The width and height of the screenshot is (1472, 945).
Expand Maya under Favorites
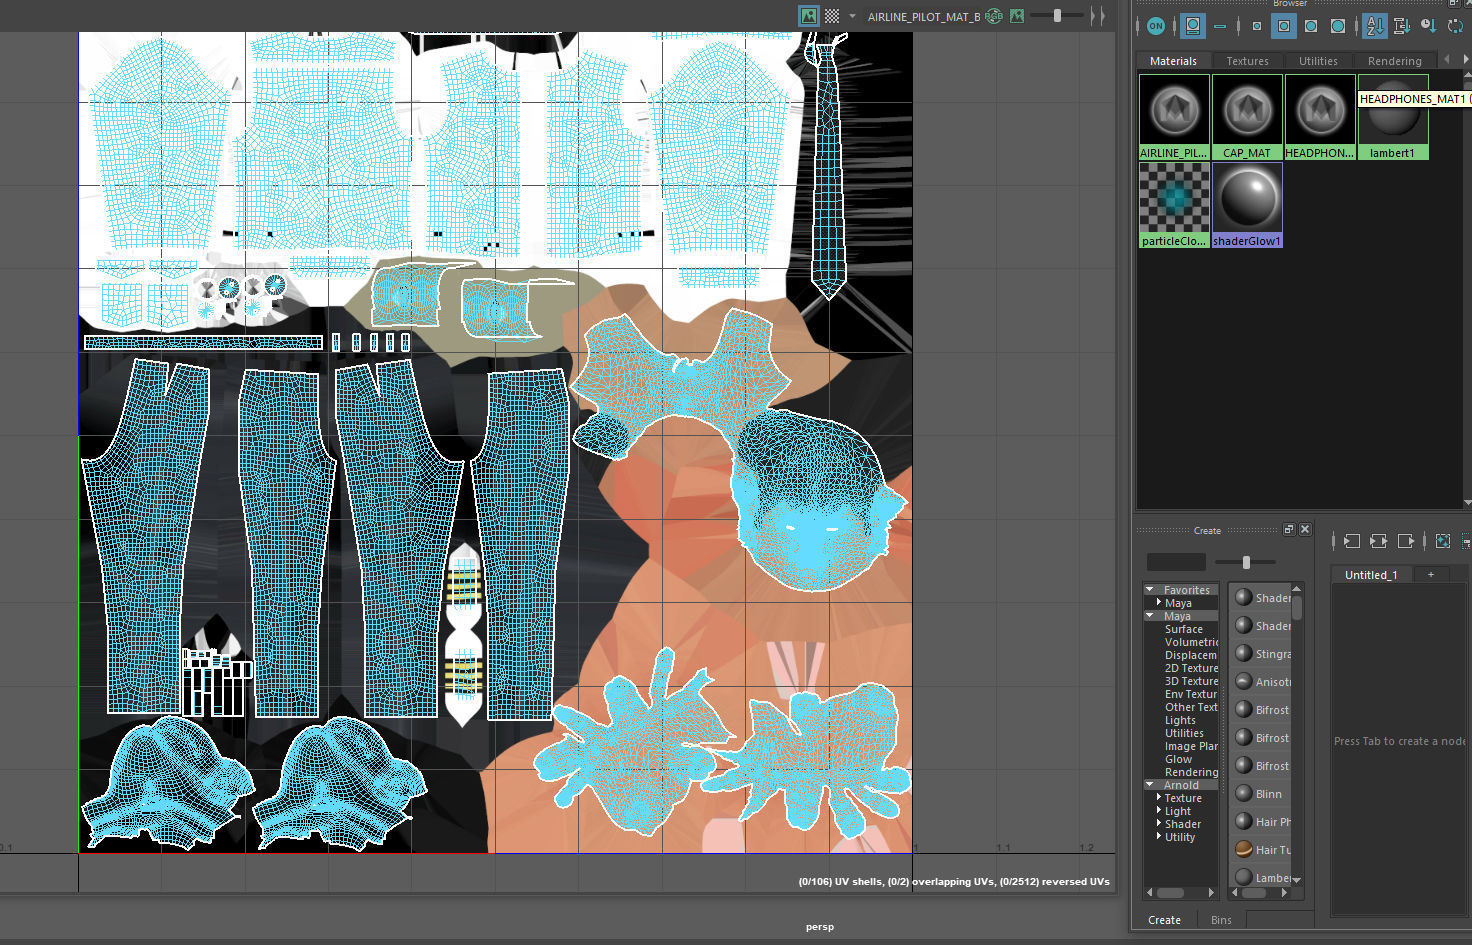1159,603
